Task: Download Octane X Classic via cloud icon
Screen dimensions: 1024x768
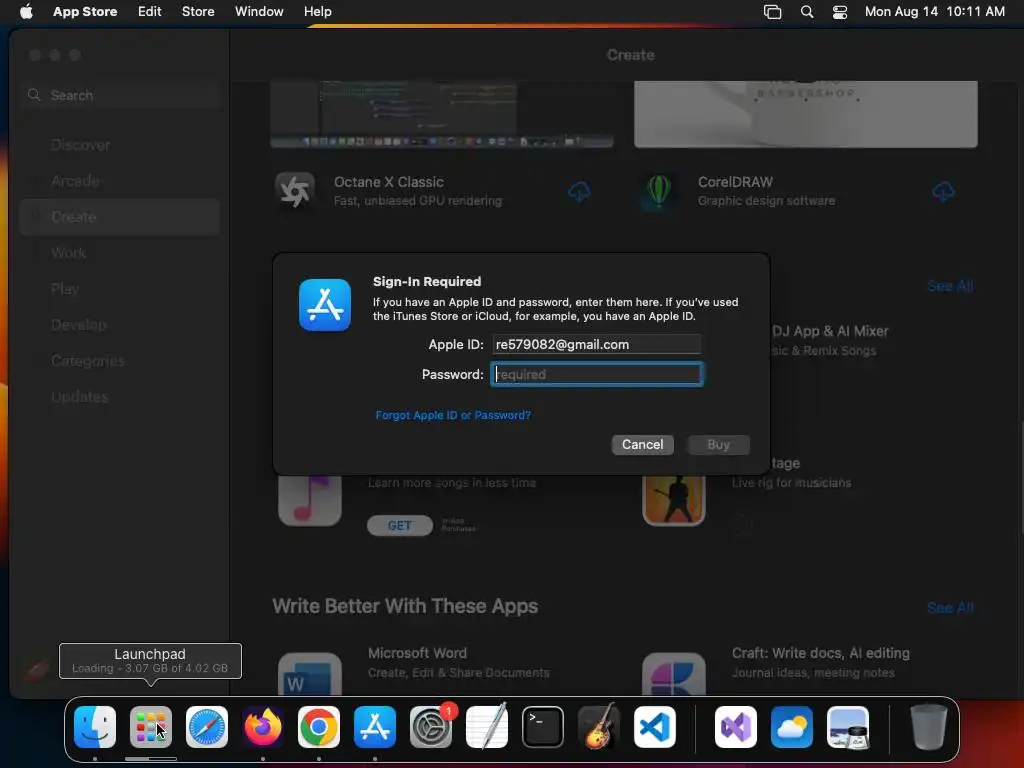Action: pos(579,191)
